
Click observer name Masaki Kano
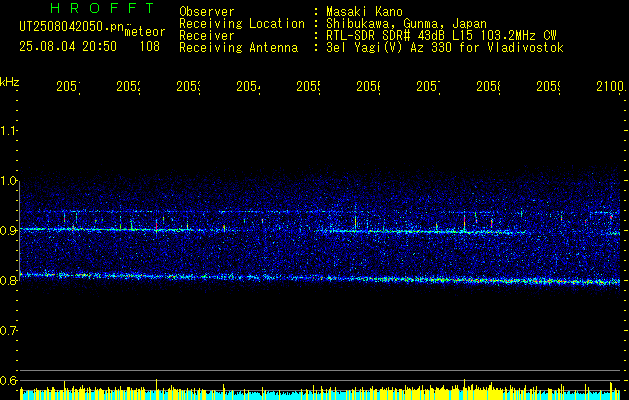[364, 12]
